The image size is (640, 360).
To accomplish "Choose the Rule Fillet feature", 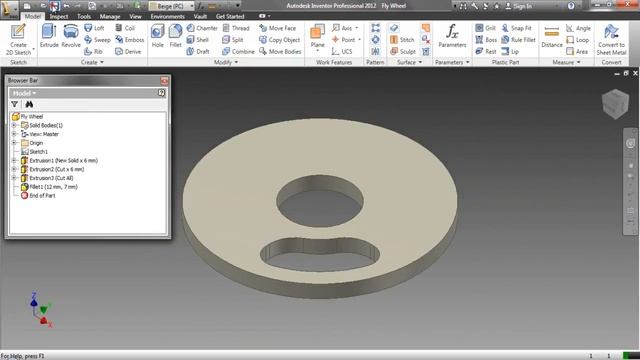I will click(518, 40).
